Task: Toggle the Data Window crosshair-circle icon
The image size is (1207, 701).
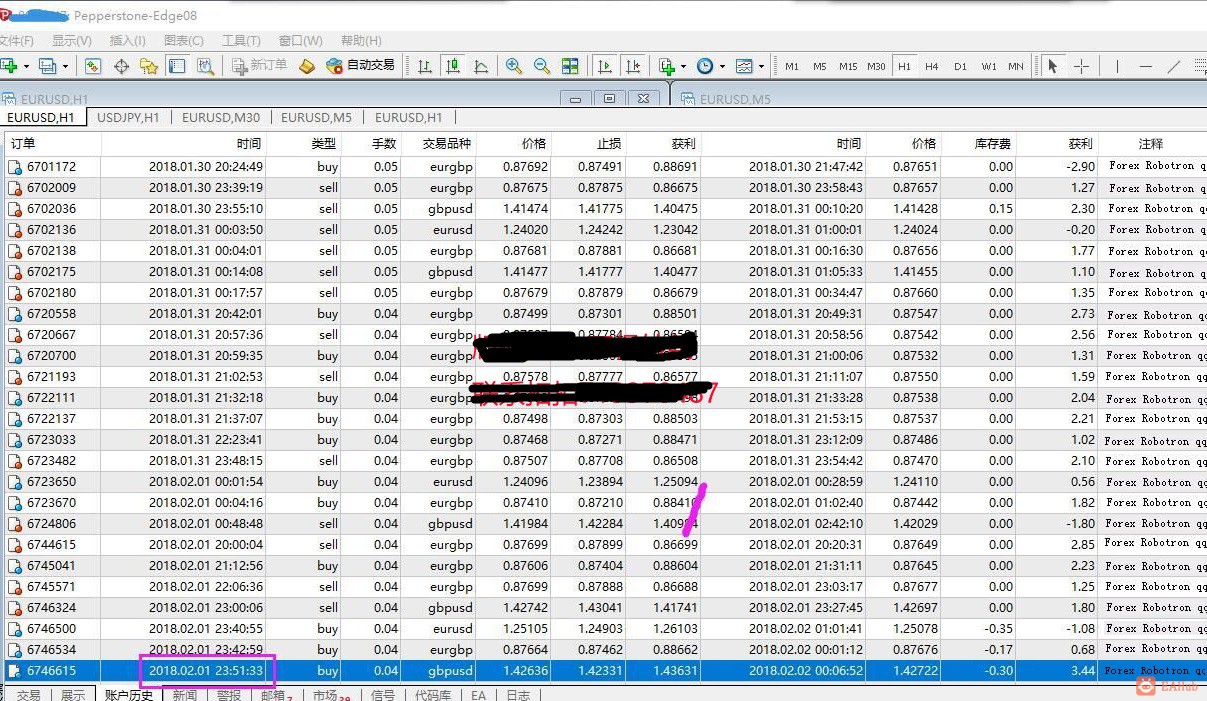Action: (121, 66)
